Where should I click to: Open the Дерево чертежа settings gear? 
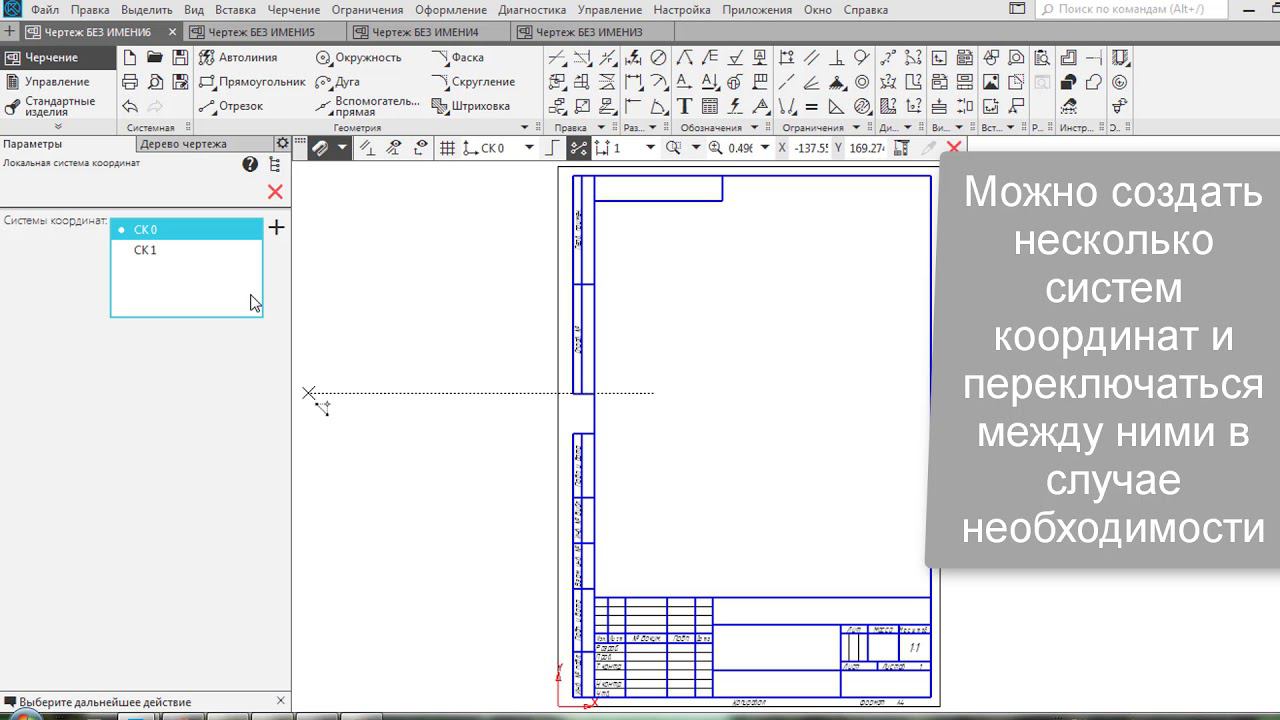click(x=282, y=144)
